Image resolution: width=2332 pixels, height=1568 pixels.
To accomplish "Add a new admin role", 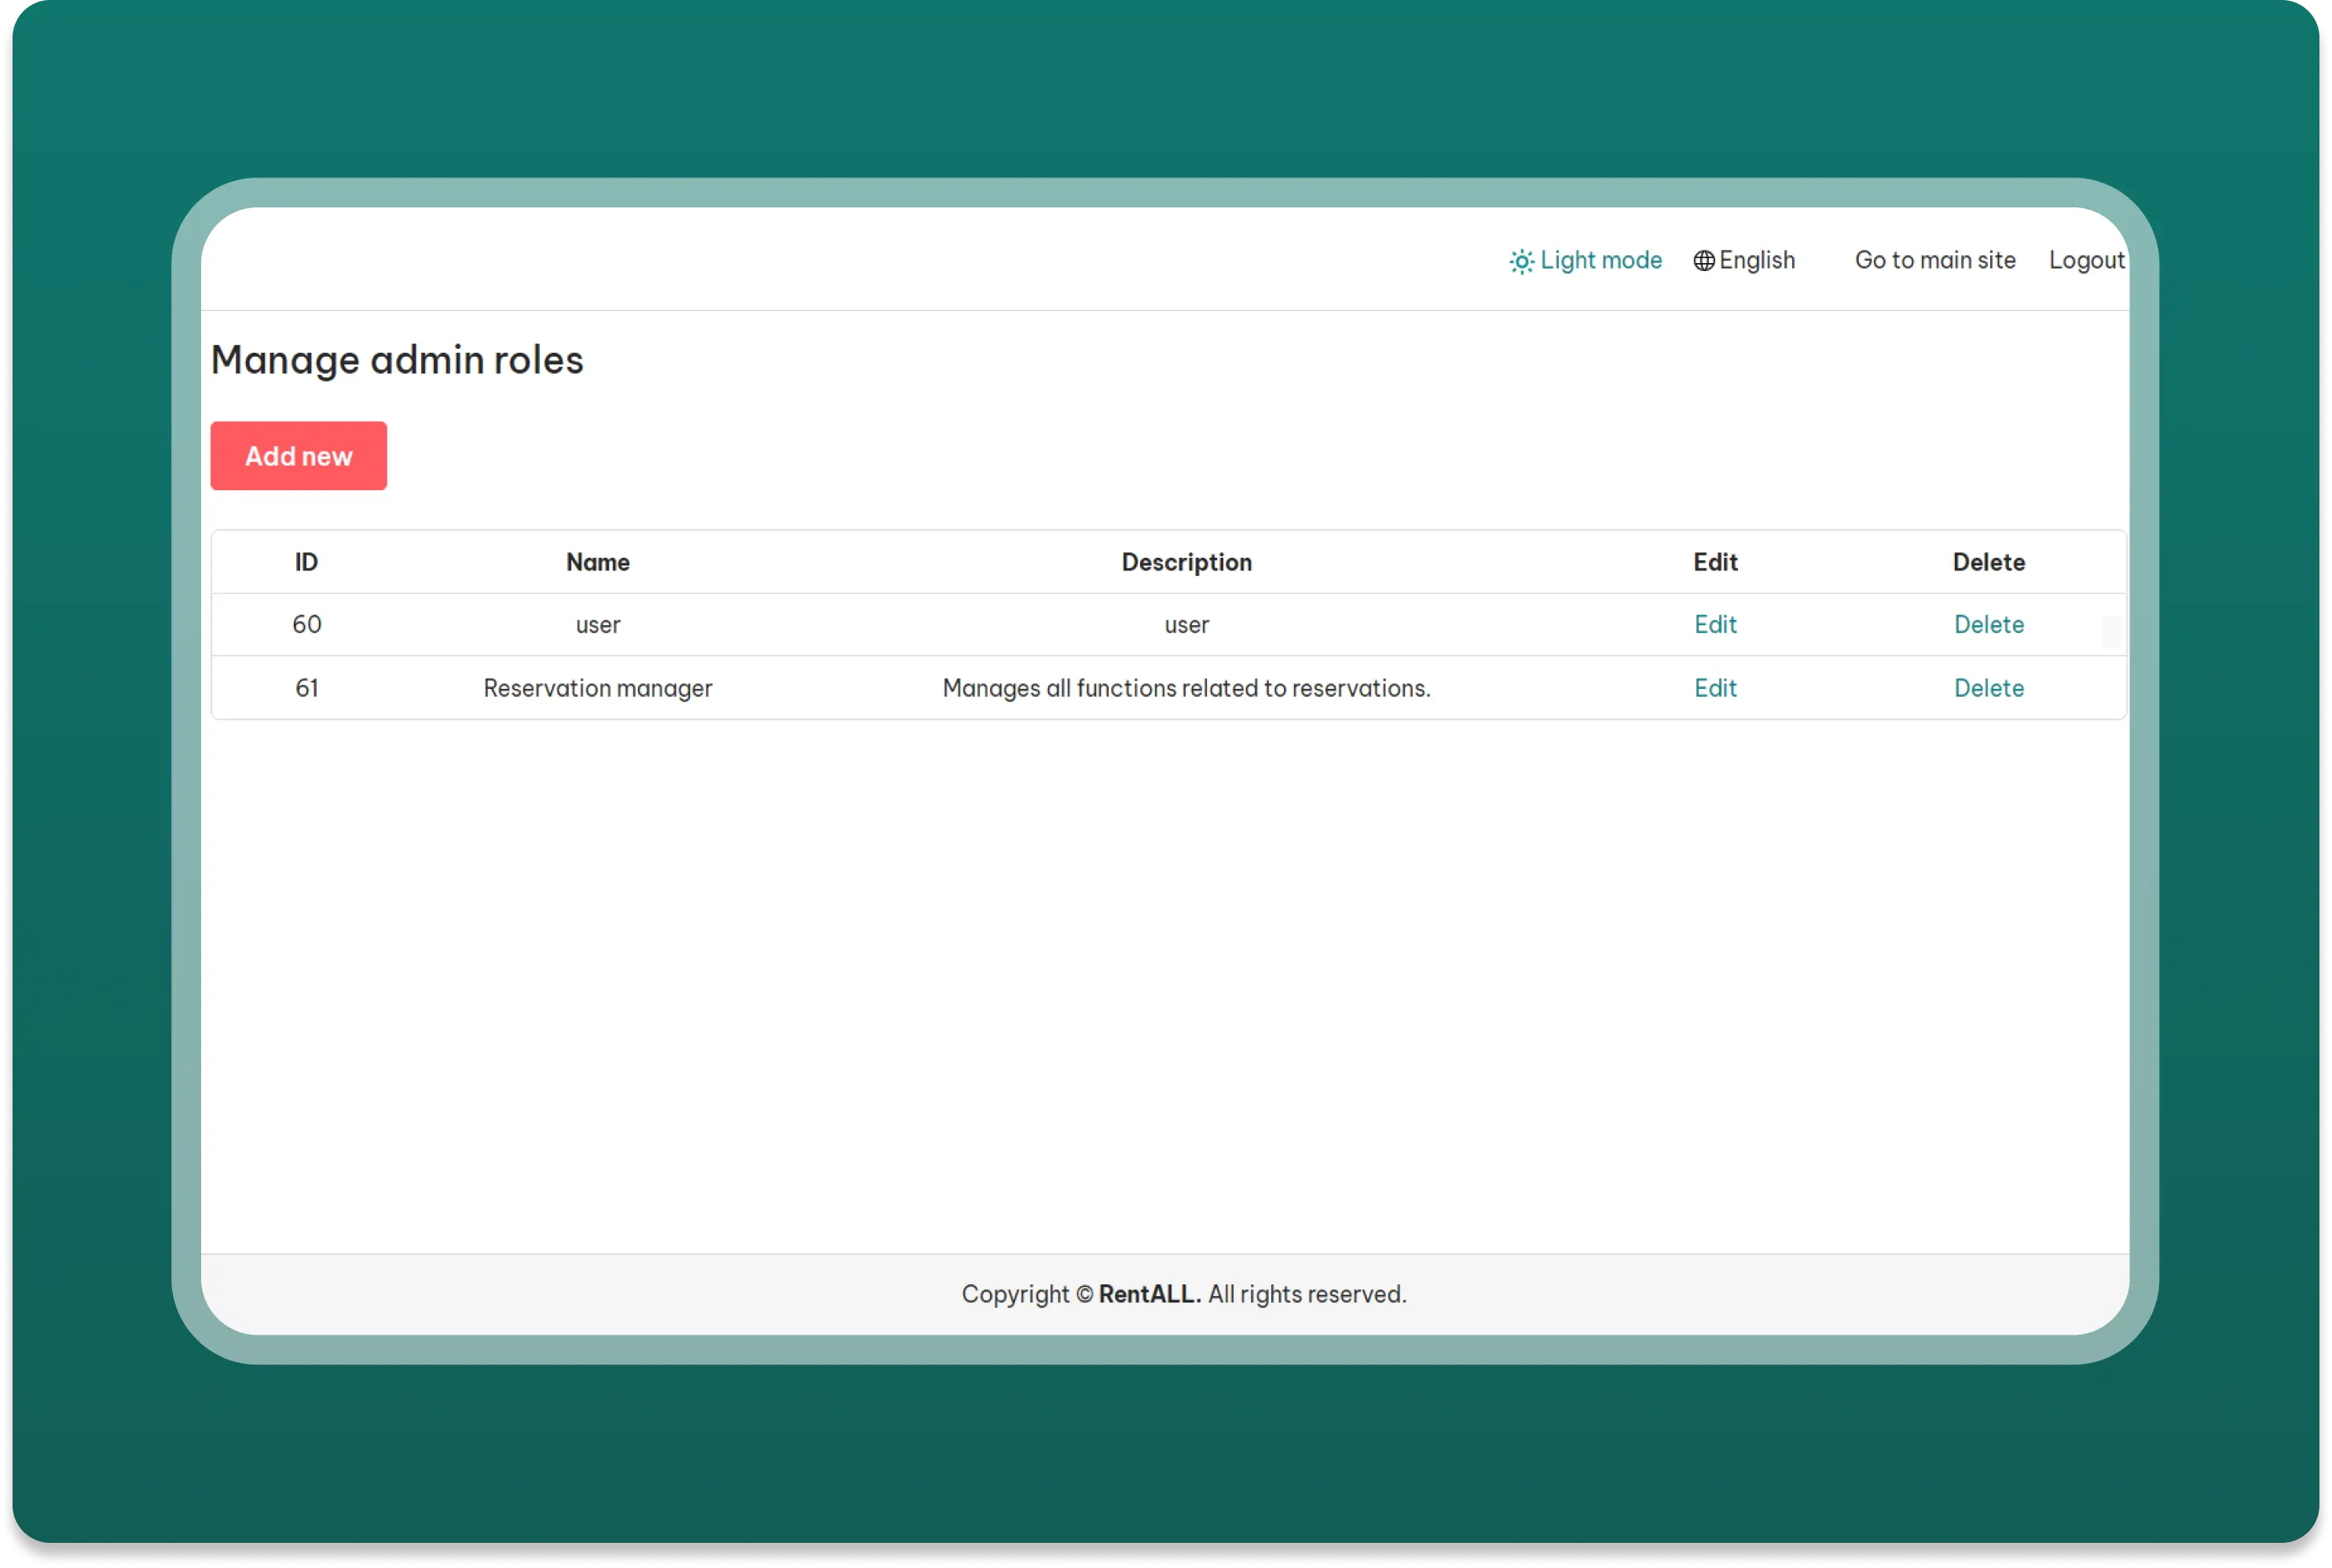I will 299,456.
